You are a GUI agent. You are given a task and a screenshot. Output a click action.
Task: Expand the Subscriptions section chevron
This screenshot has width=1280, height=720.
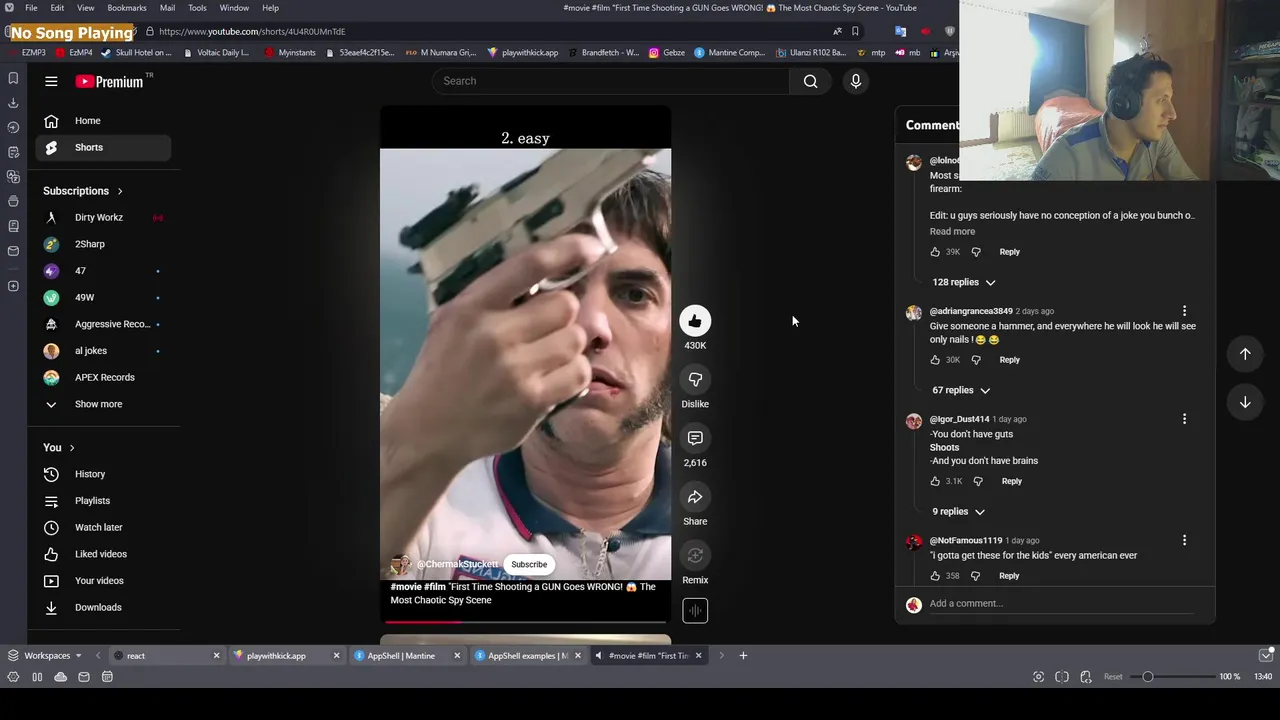[120, 191]
